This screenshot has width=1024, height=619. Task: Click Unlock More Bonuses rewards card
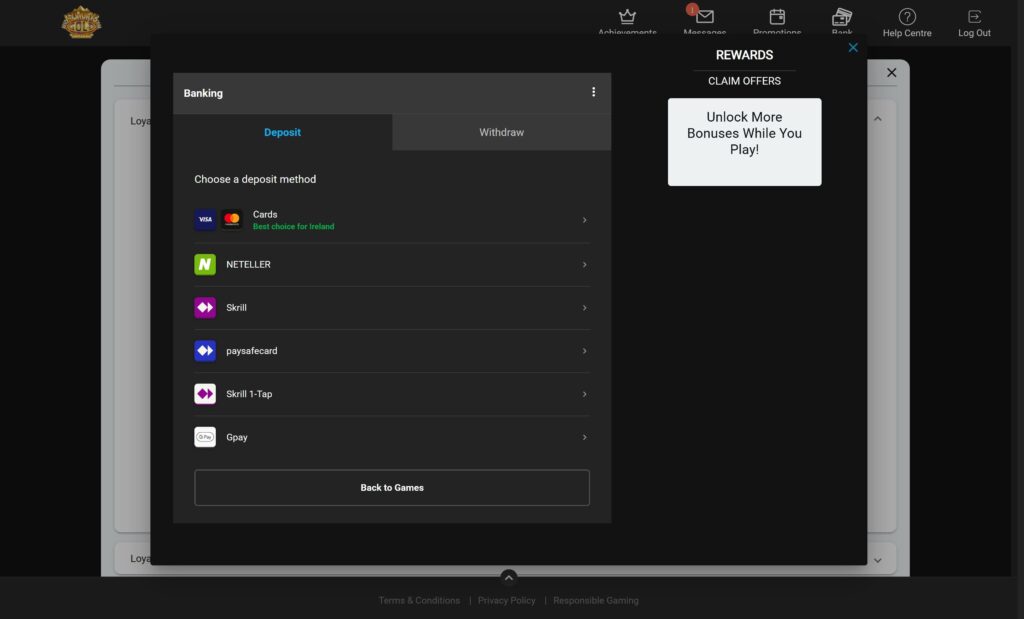744,141
